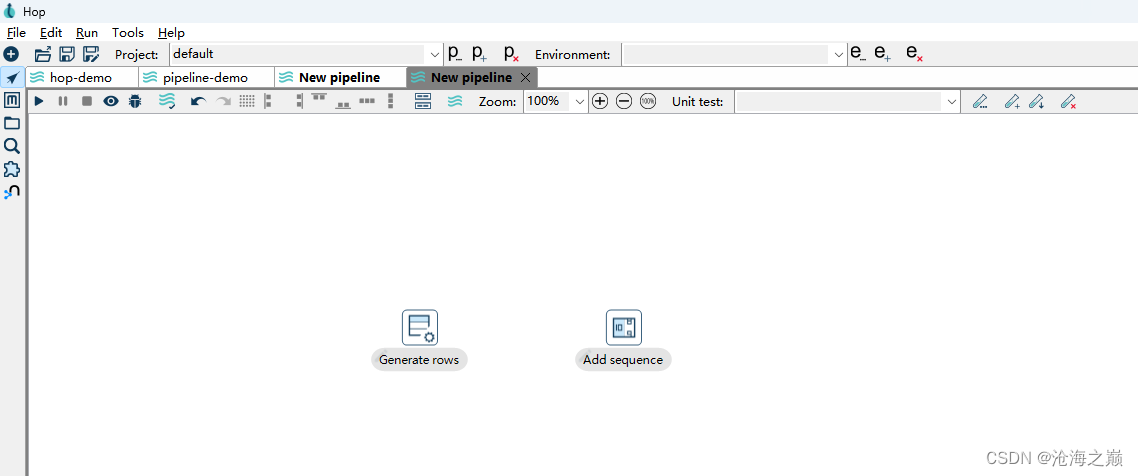Click the Generate rows label
1138x476 pixels.
(x=419, y=359)
